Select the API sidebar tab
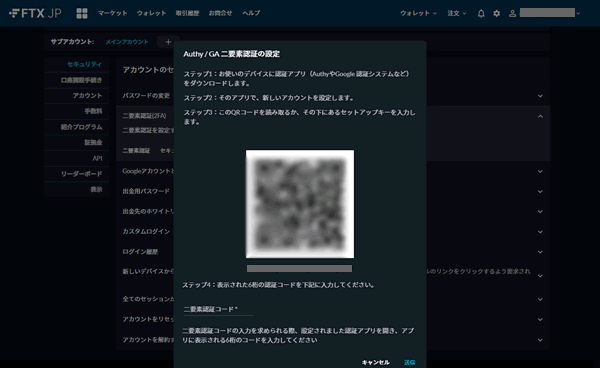This screenshot has height=368, width=600. coord(97,158)
